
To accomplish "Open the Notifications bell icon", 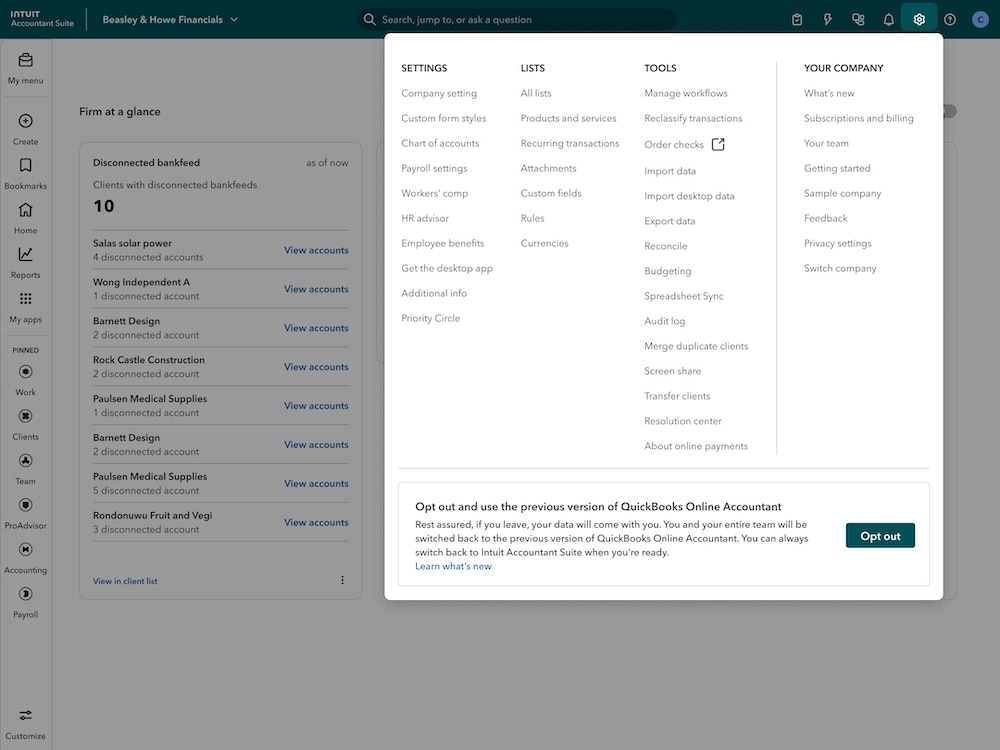I will click(888, 18).
